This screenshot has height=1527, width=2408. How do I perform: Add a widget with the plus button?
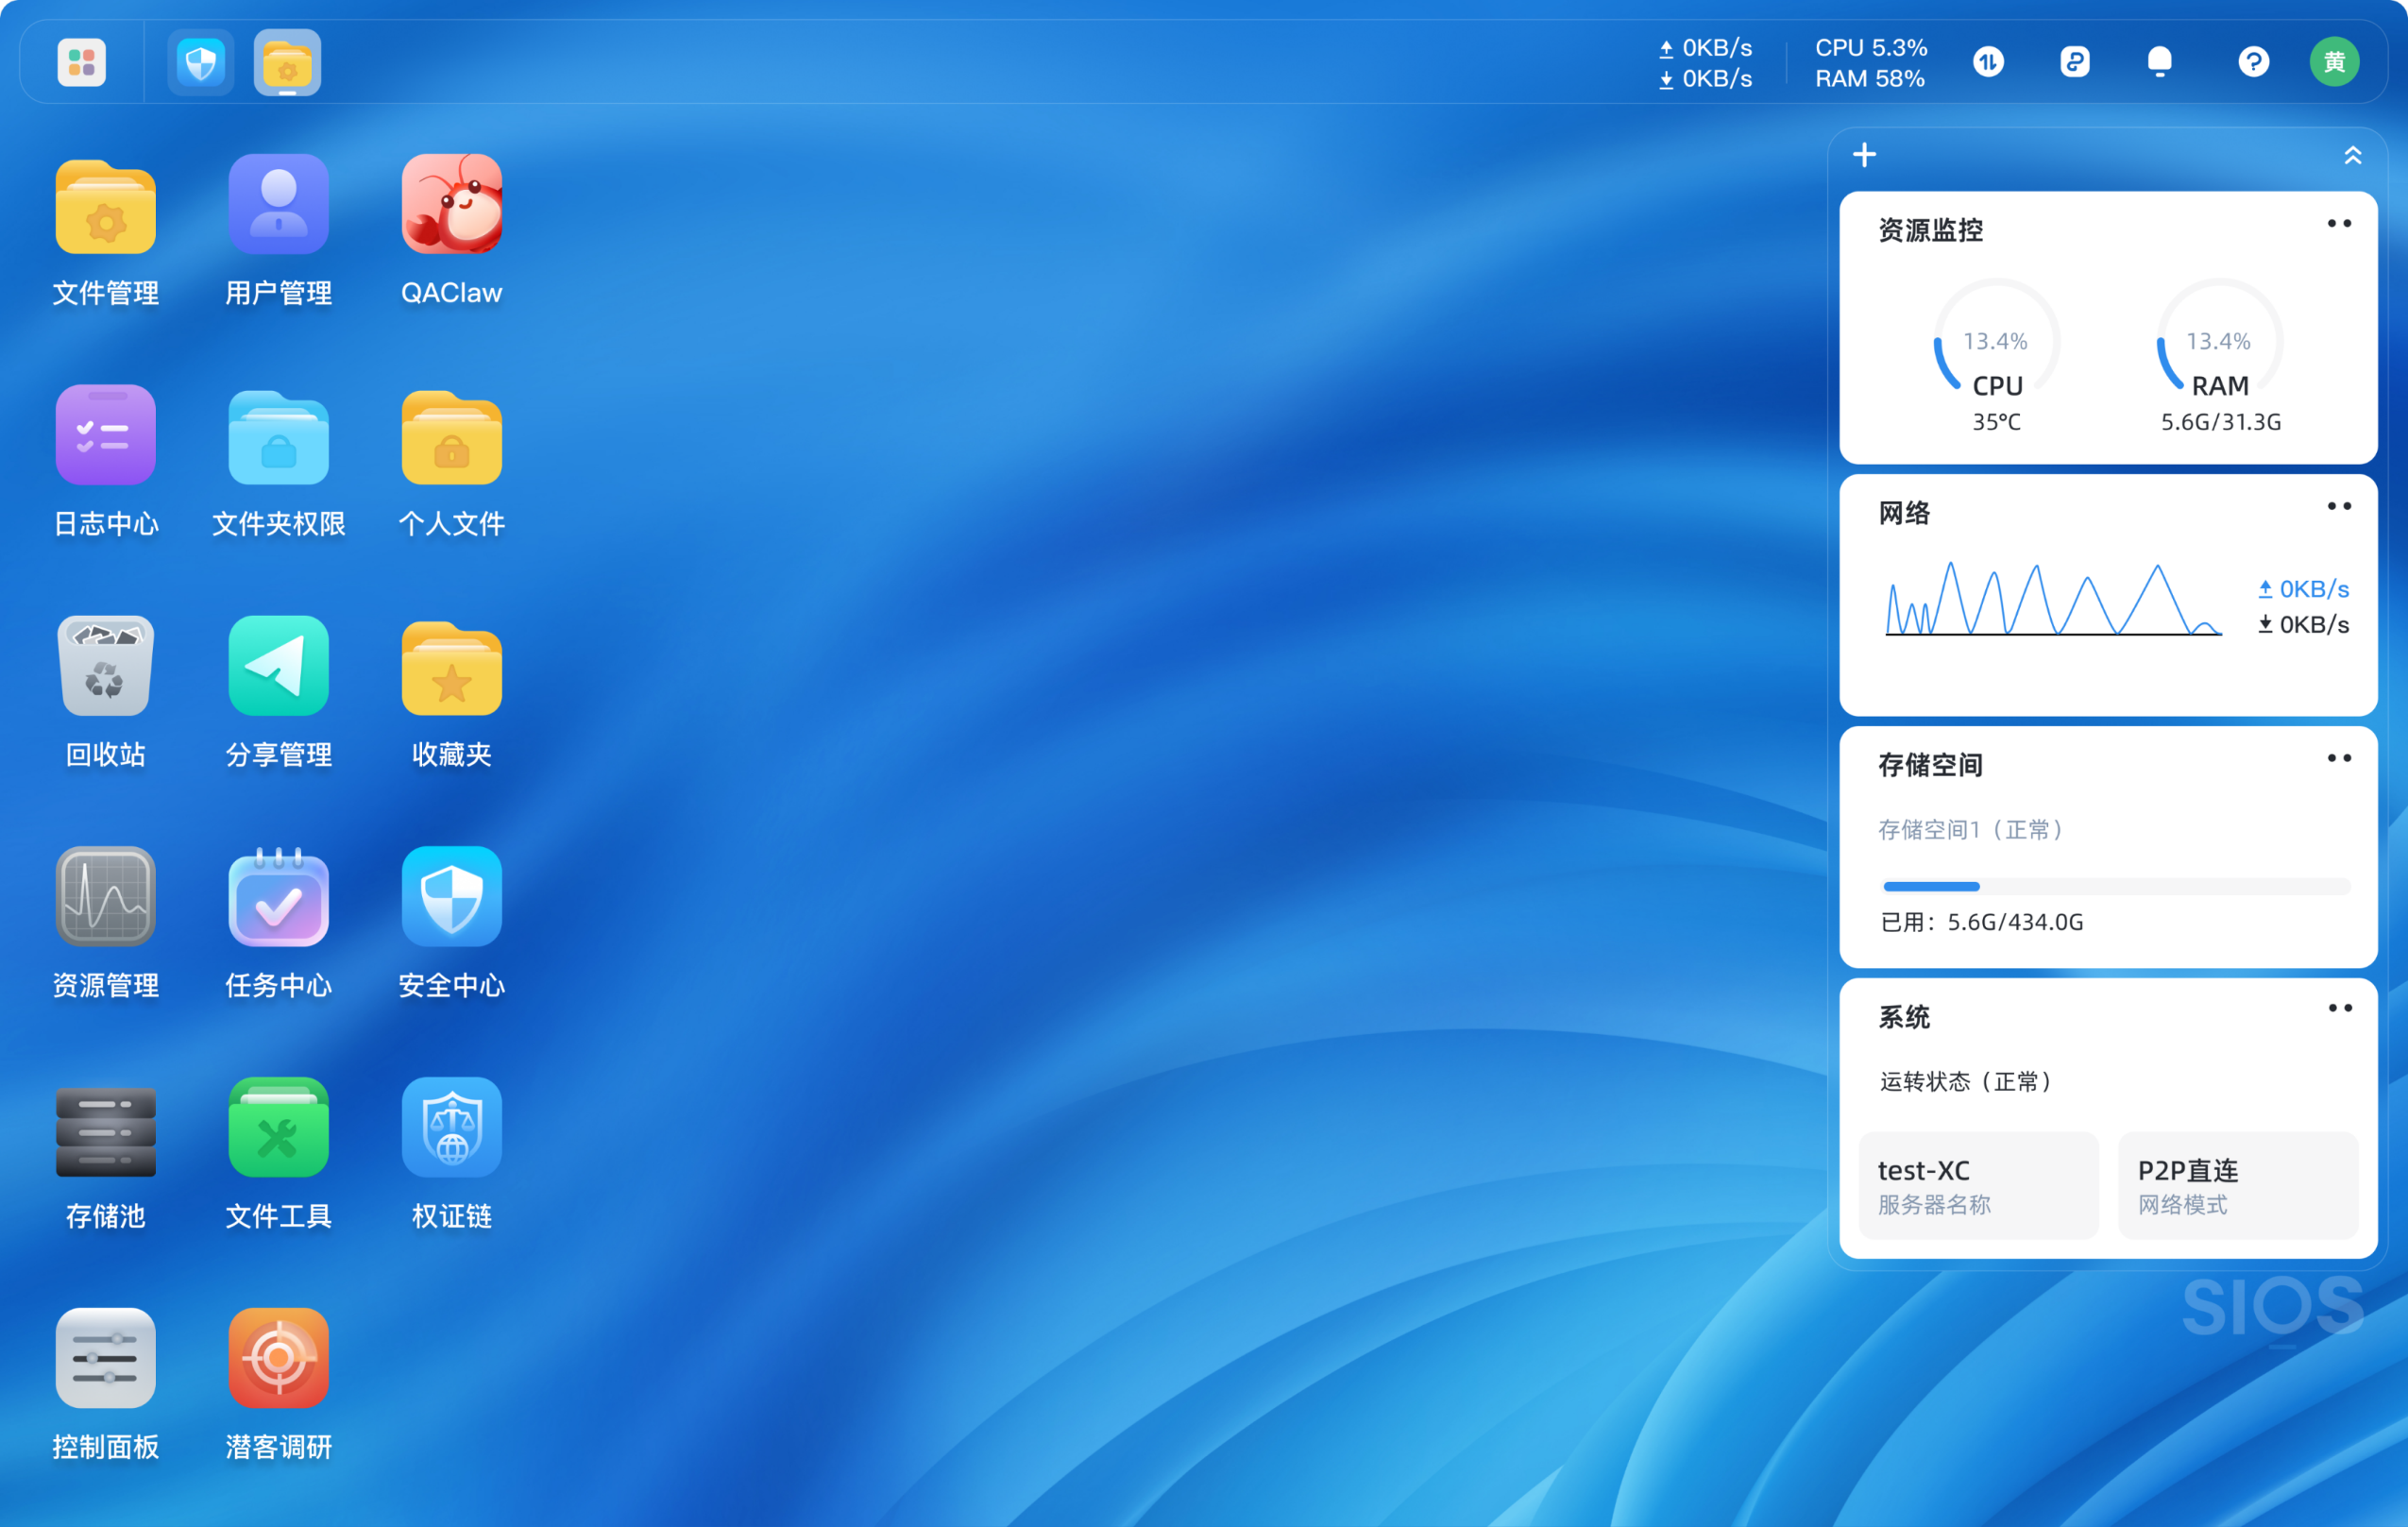point(1864,155)
